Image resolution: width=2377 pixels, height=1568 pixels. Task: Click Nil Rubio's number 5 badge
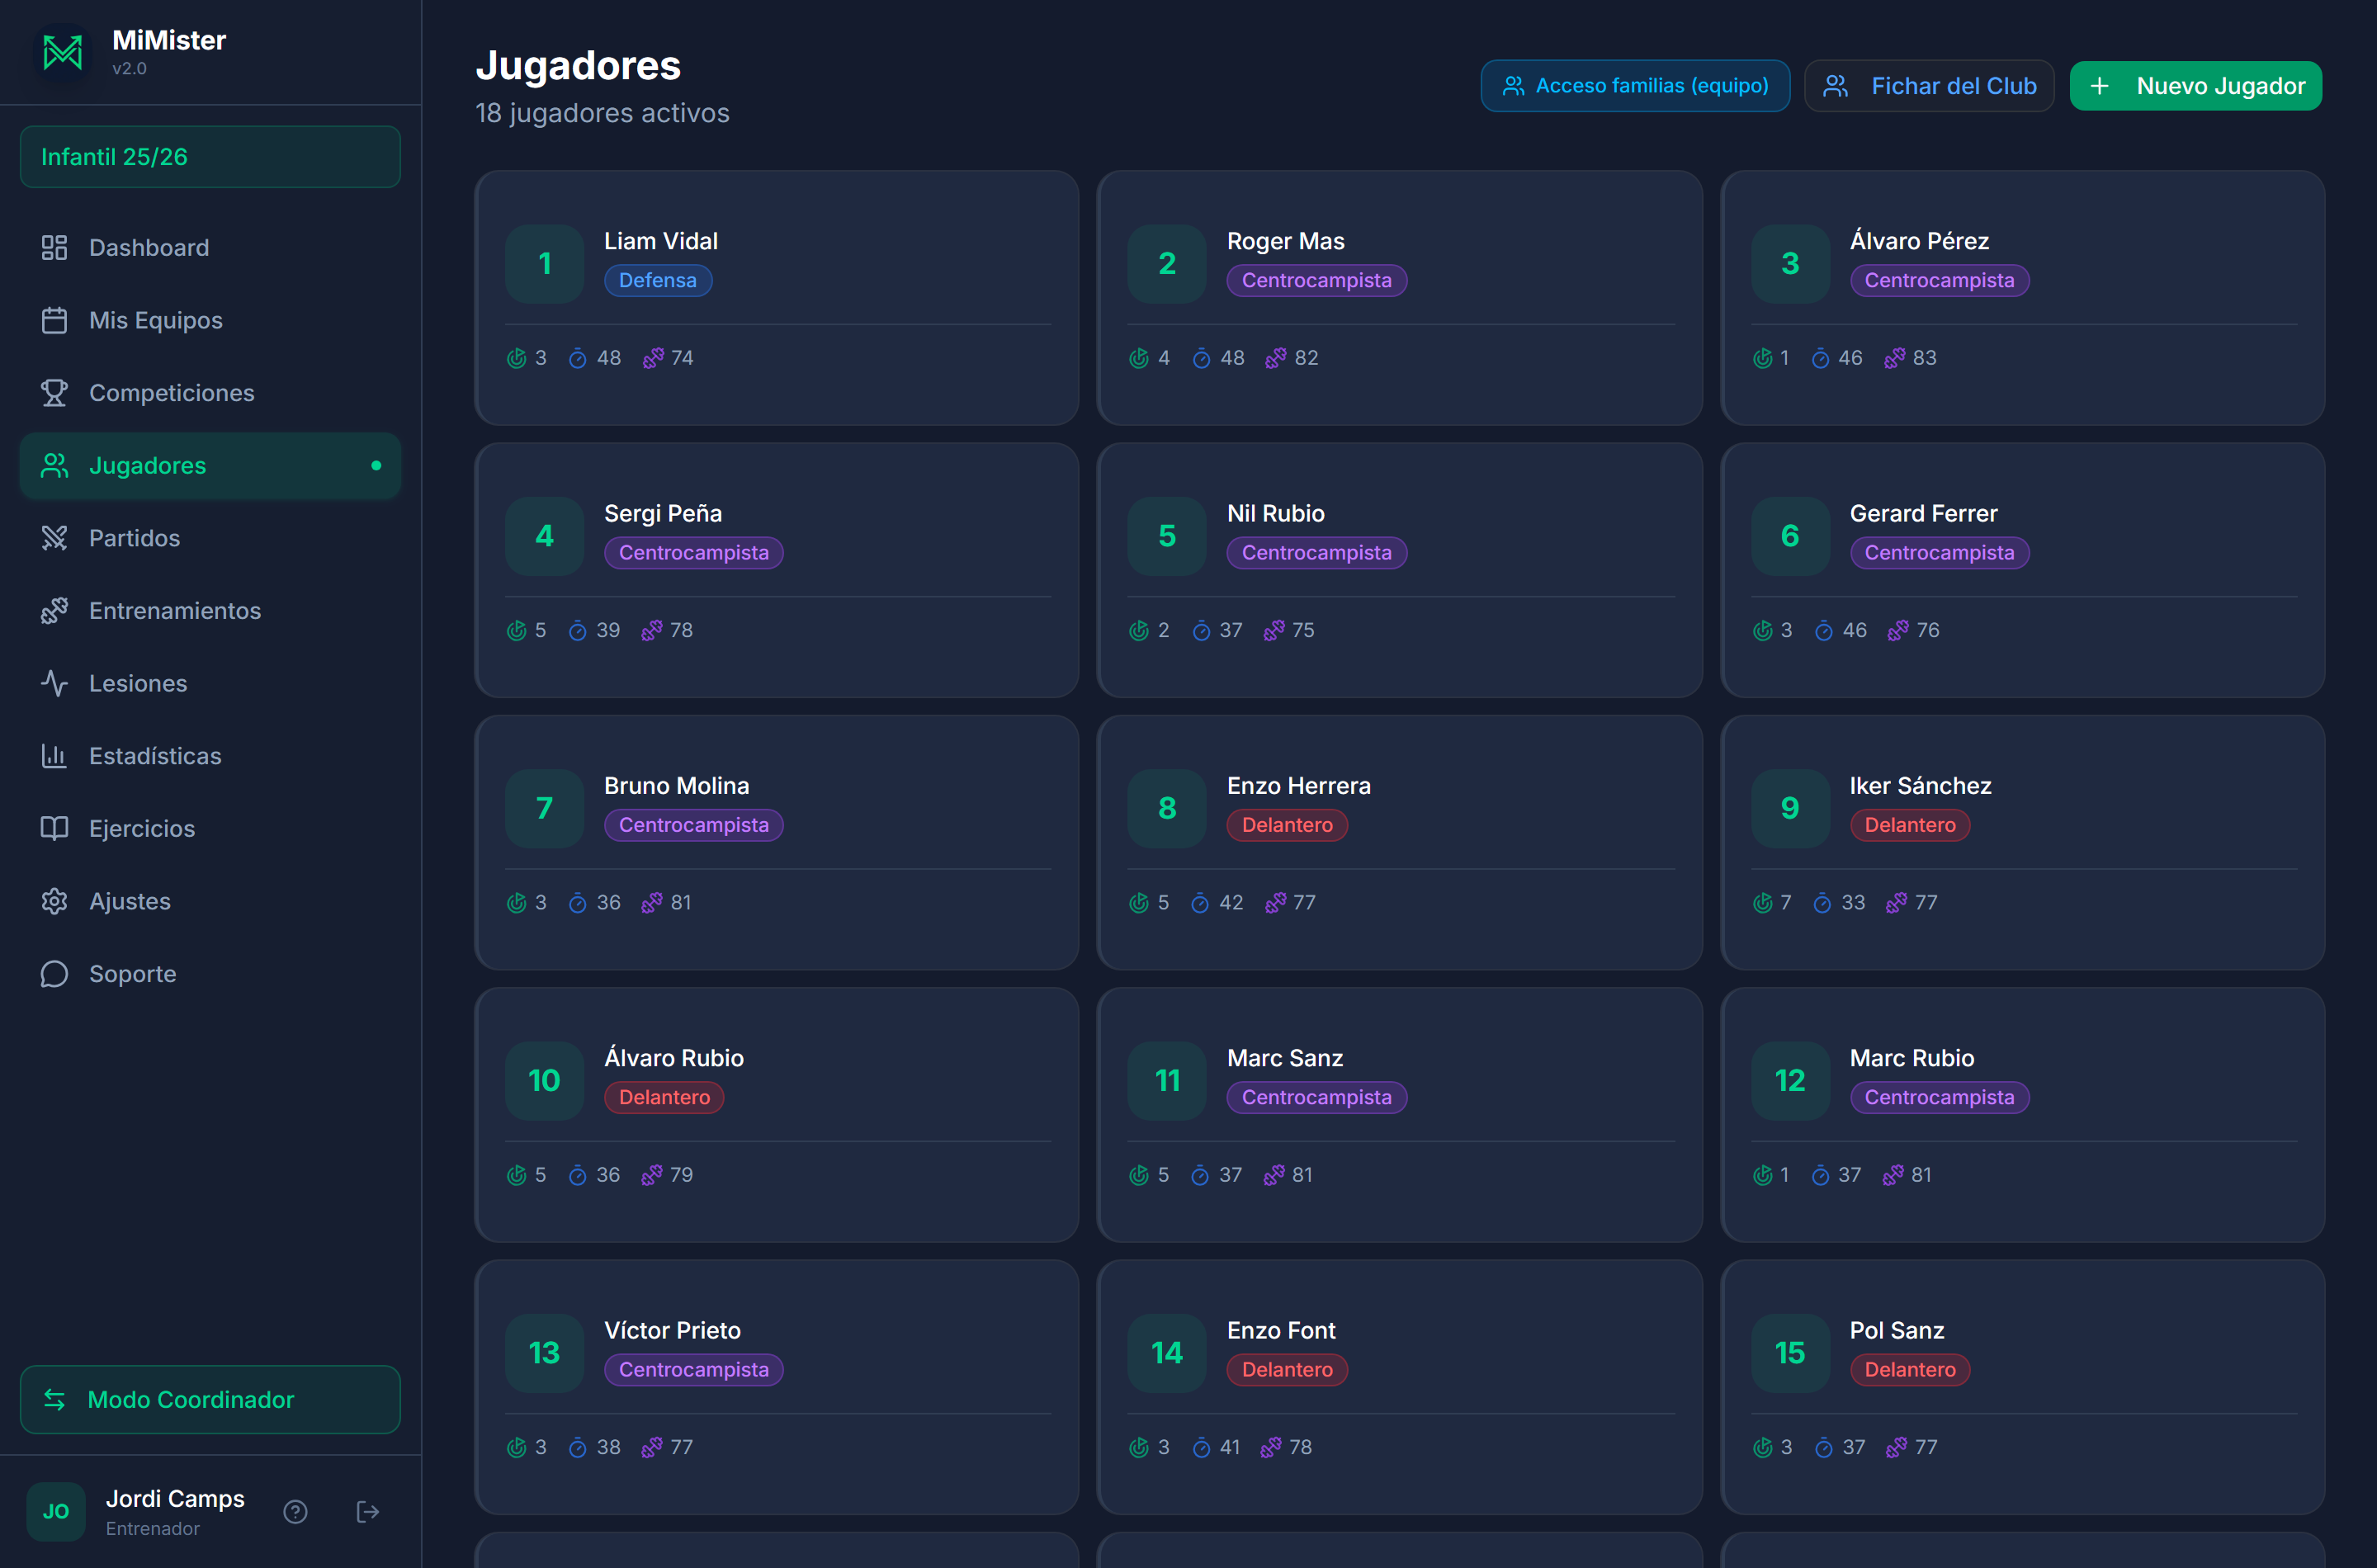click(x=1167, y=536)
